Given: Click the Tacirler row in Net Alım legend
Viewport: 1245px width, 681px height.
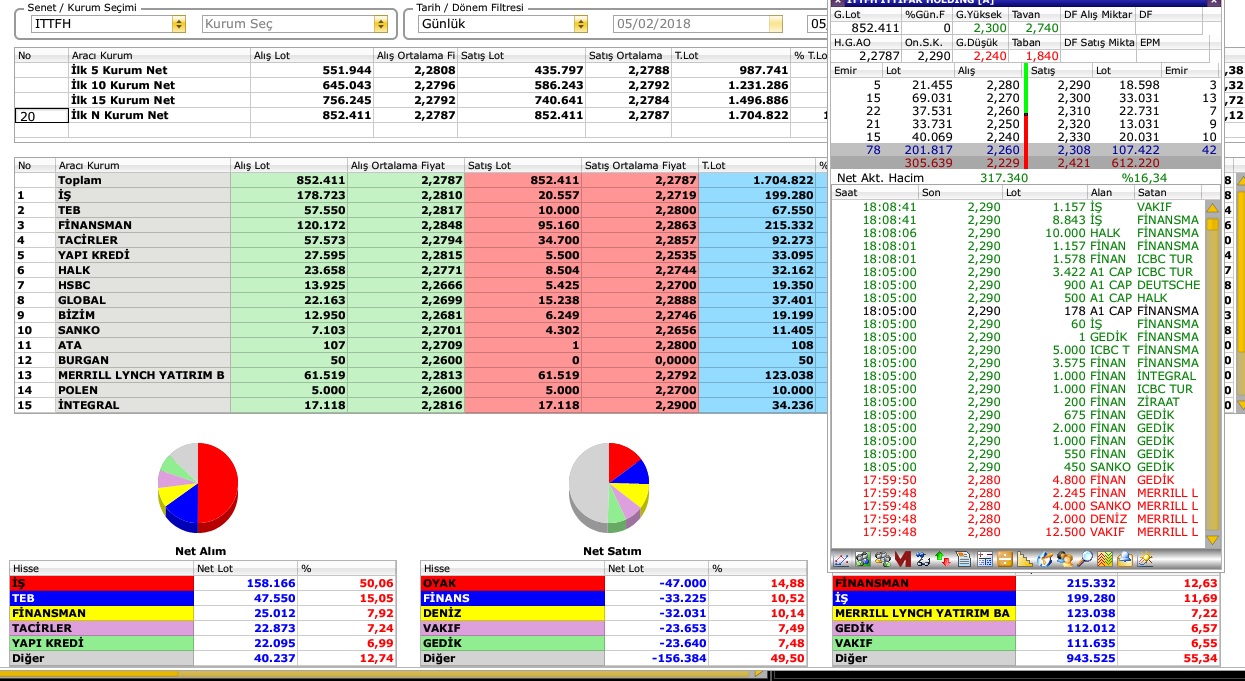Looking at the screenshot, I should tap(203, 628).
